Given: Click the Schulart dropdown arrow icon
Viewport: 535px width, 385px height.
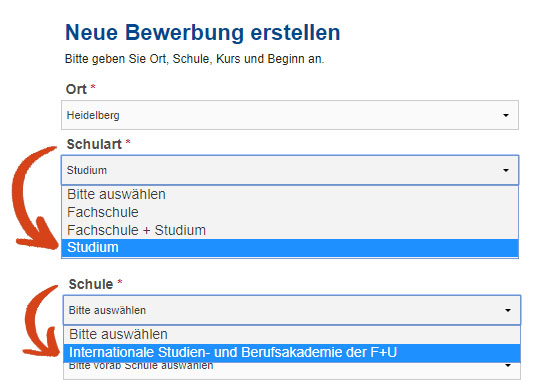Looking at the screenshot, I should click(506, 170).
